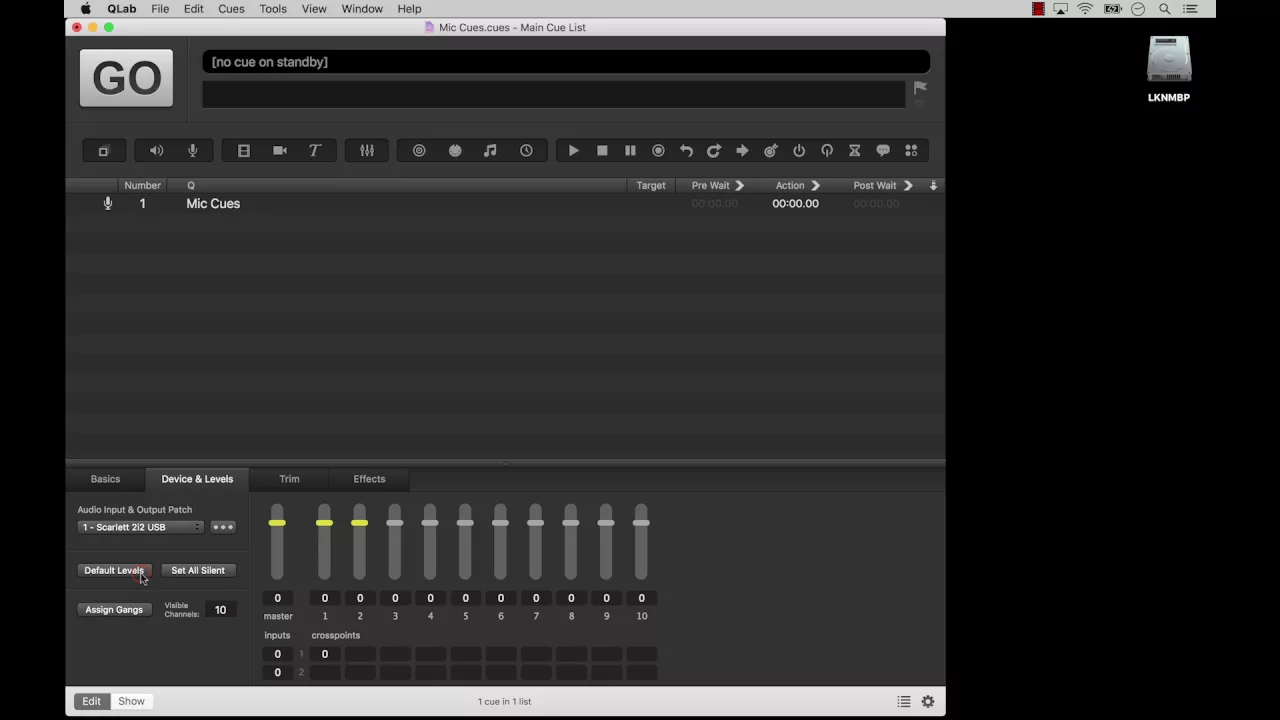This screenshot has height=720, width=1280.
Task: Add a Stop cue (square icon)
Action: (602, 151)
